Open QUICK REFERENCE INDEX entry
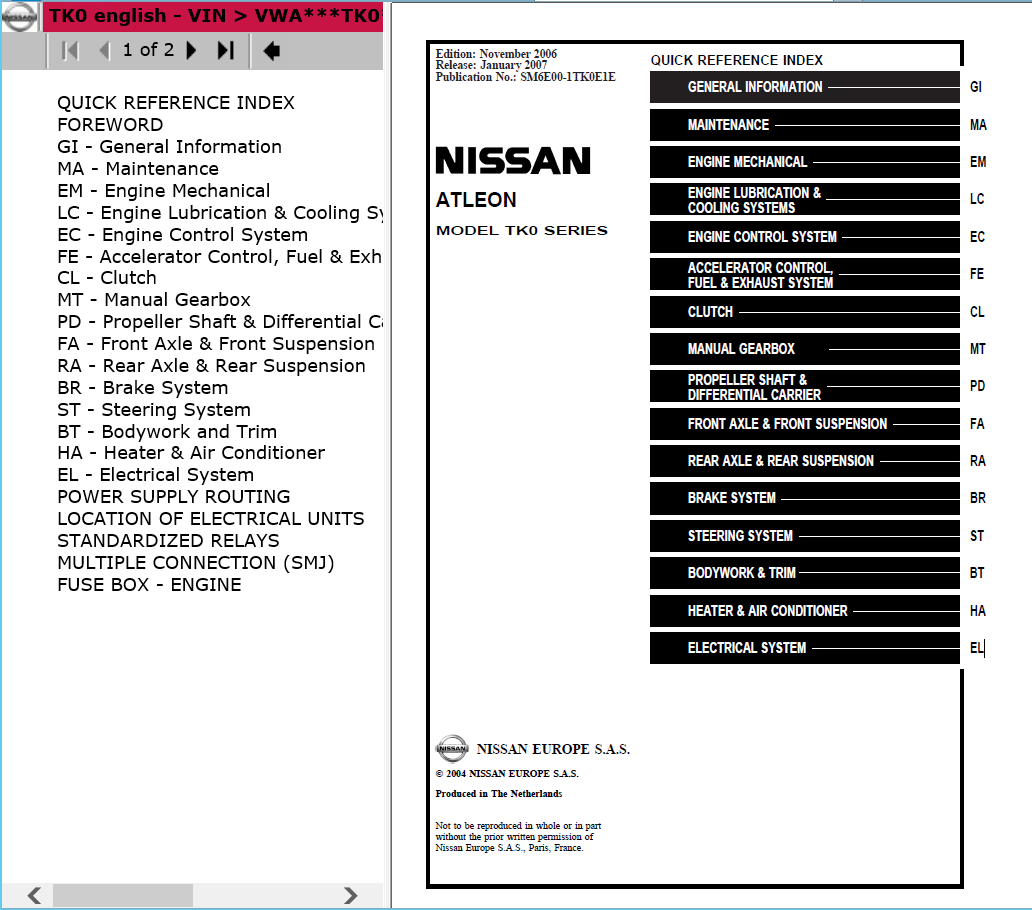This screenshot has height=910, width=1032. pyautogui.click(x=176, y=103)
